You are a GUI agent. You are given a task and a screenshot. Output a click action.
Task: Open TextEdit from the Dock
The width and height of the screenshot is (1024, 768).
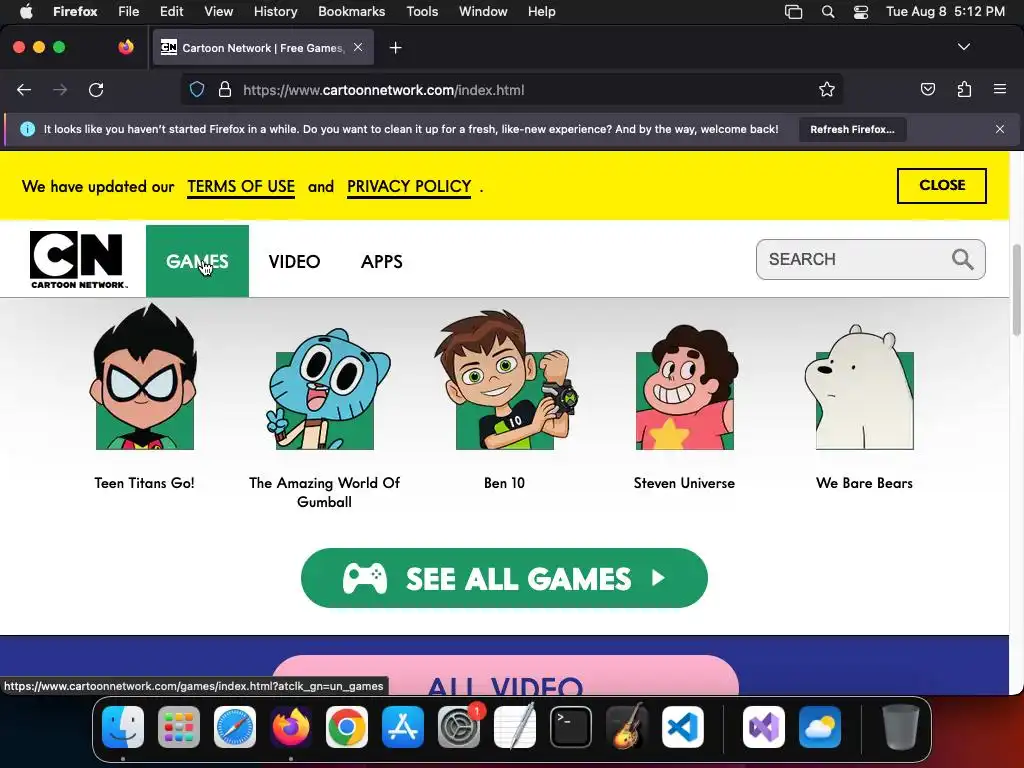(515, 726)
